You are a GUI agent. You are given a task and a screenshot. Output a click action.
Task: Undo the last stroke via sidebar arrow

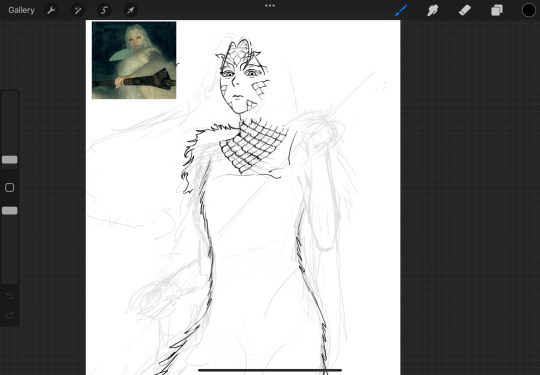pos(10,296)
